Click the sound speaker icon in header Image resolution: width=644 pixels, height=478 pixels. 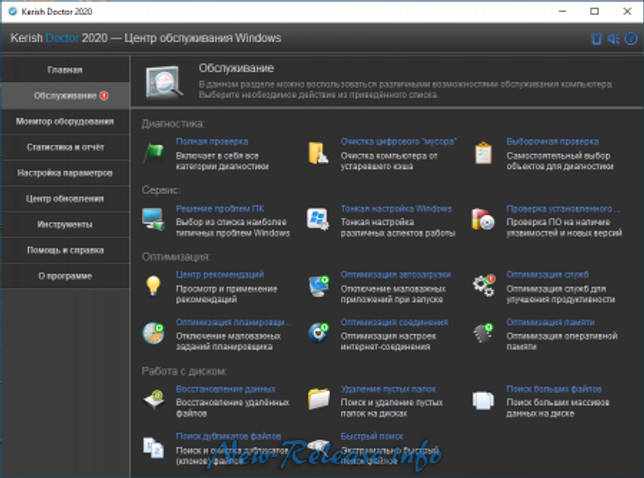click(614, 39)
